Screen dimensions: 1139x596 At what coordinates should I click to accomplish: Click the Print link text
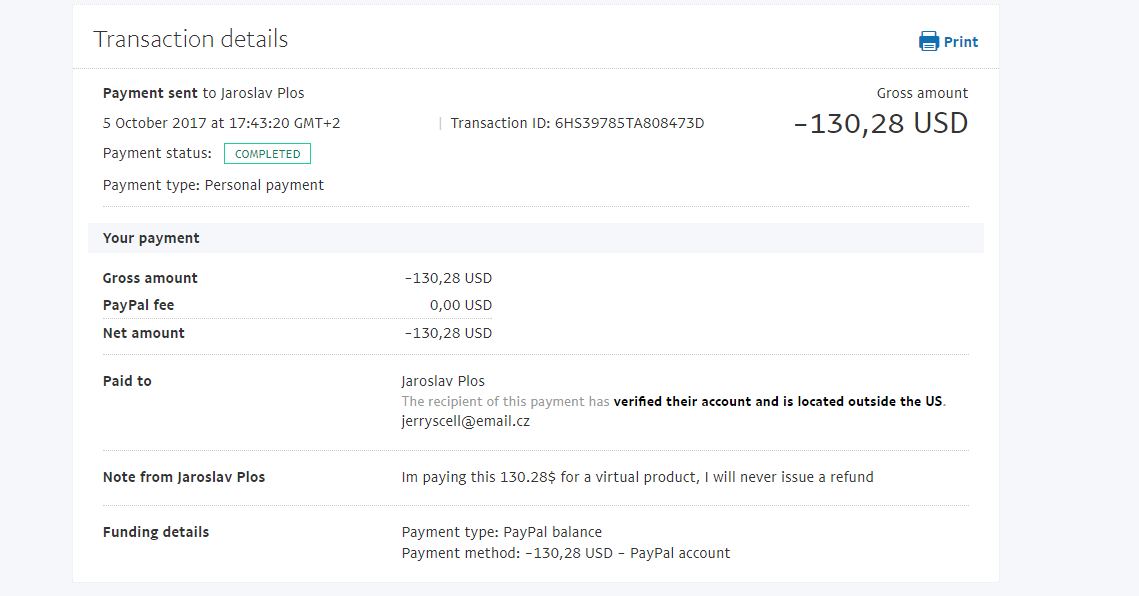961,42
